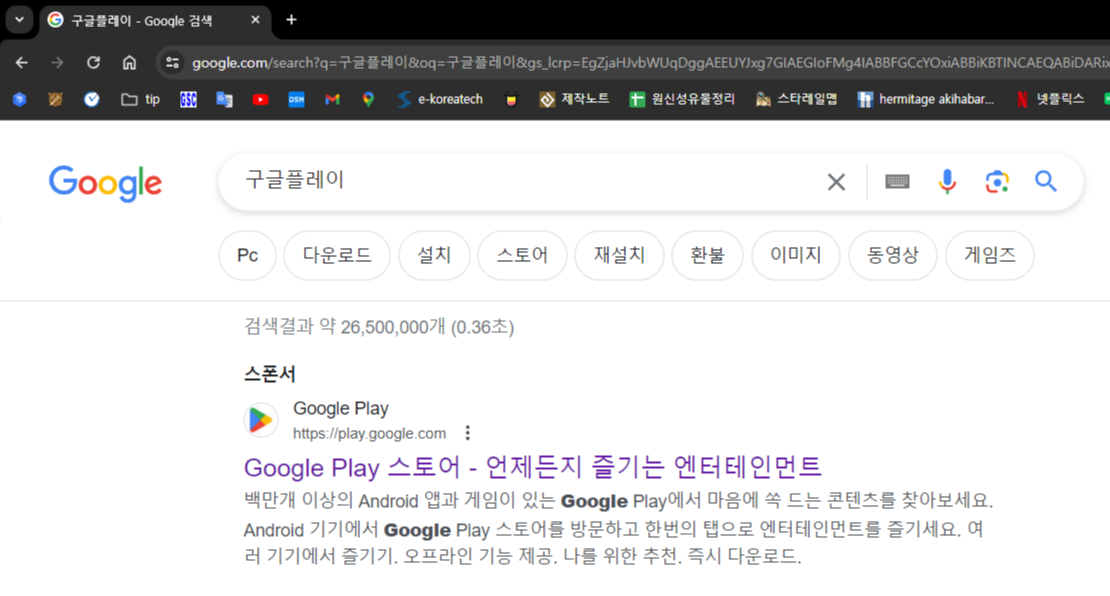Open the blue hexagon bookmark
This screenshot has width=1110, height=596.
(x=20, y=100)
